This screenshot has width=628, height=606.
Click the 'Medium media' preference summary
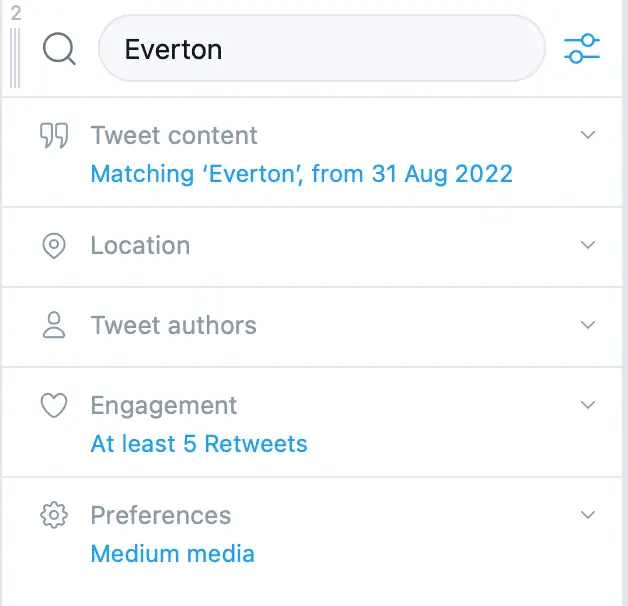click(172, 553)
